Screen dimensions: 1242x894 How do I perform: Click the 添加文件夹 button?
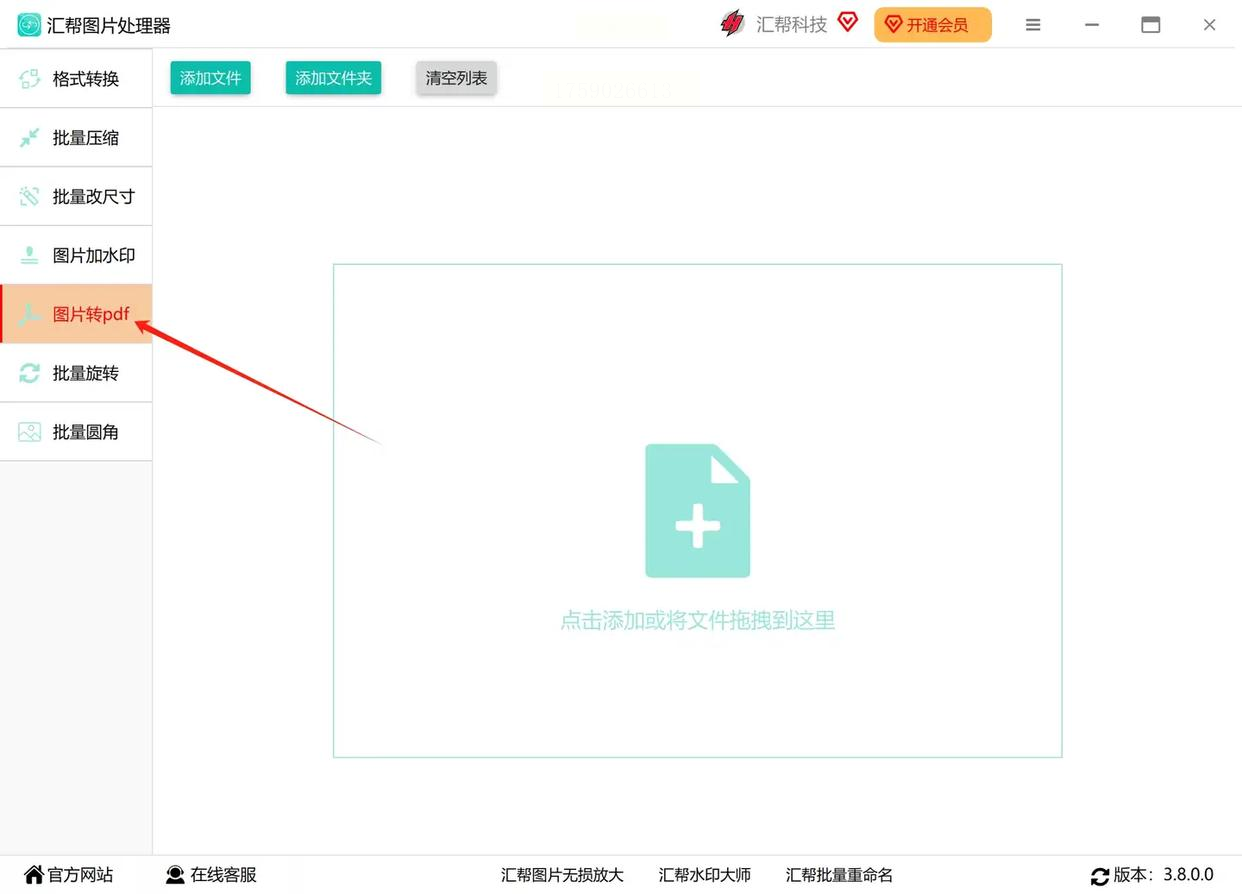333,78
